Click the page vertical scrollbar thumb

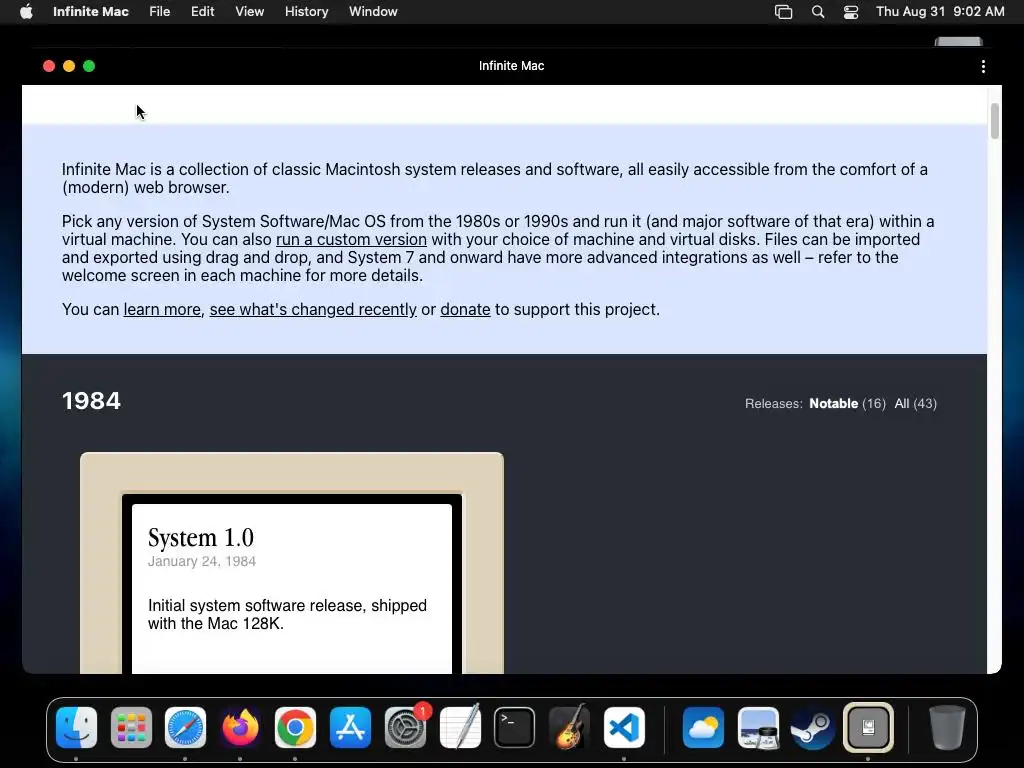pyautogui.click(x=994, y=121)
